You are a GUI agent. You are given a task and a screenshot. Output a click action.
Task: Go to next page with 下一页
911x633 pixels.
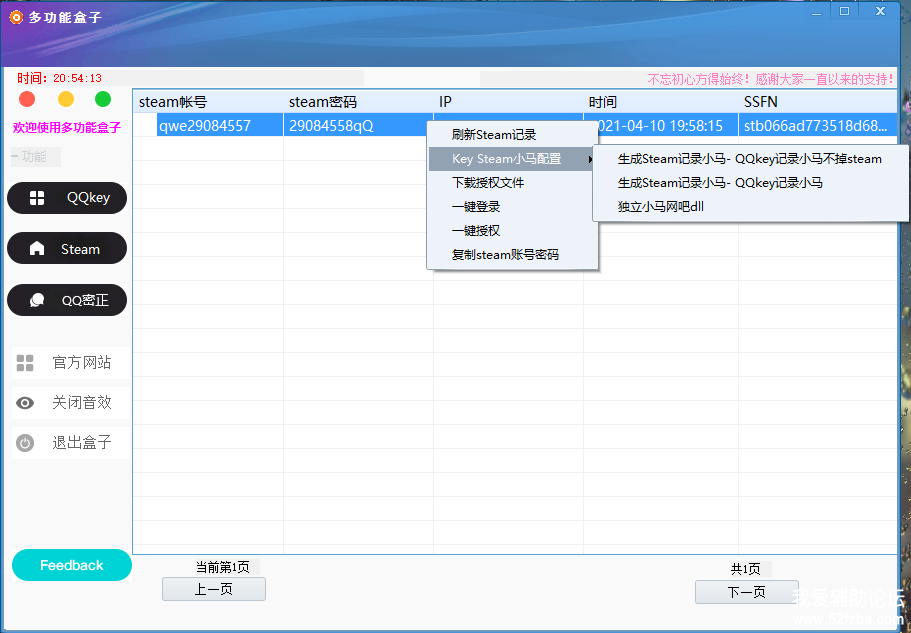click(x=746, y=592)
